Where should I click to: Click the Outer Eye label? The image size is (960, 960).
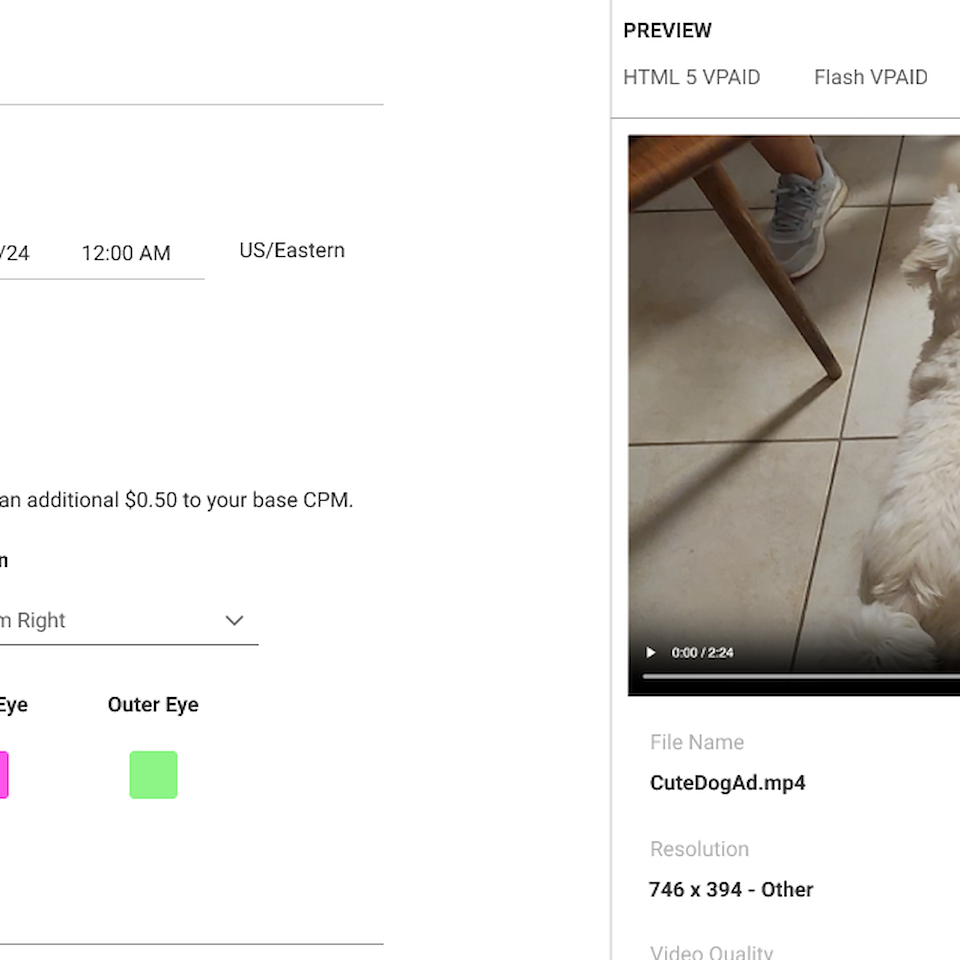coord(153,705)
